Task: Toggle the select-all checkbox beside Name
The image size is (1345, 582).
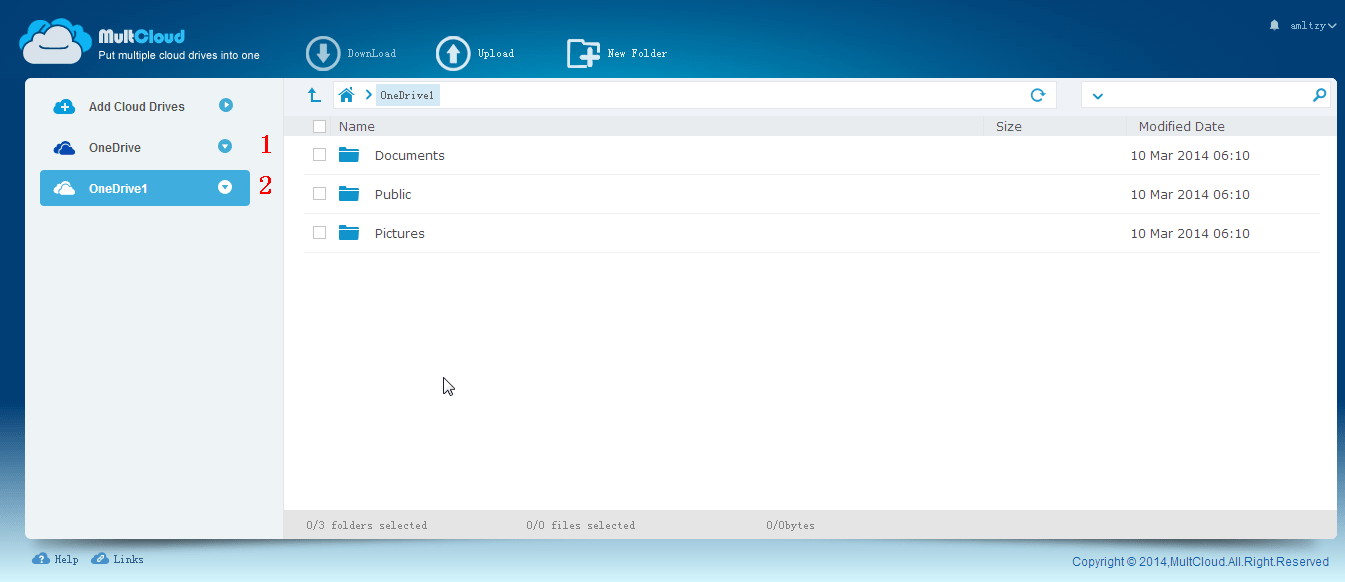Action: pyautogui.click(x=319, y=126)
